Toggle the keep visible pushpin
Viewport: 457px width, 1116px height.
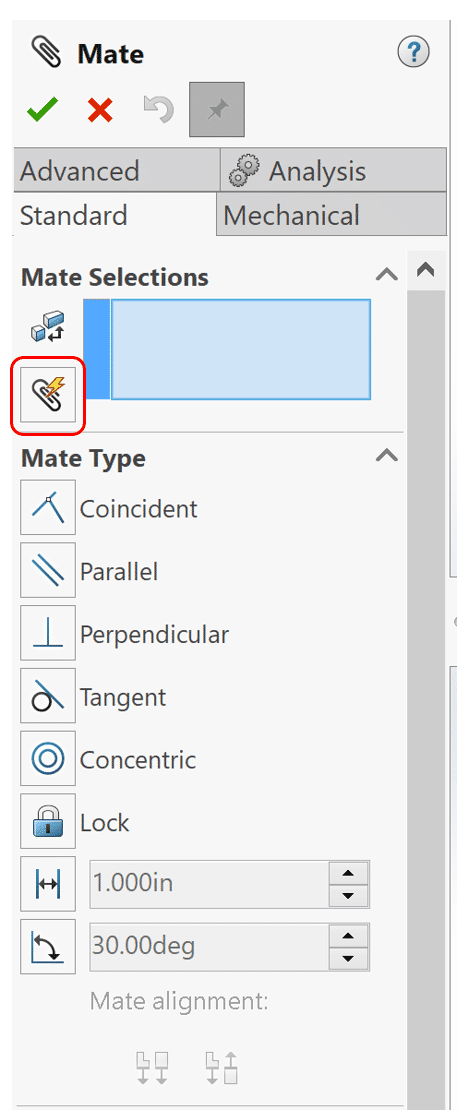click(x=216, y=110)
